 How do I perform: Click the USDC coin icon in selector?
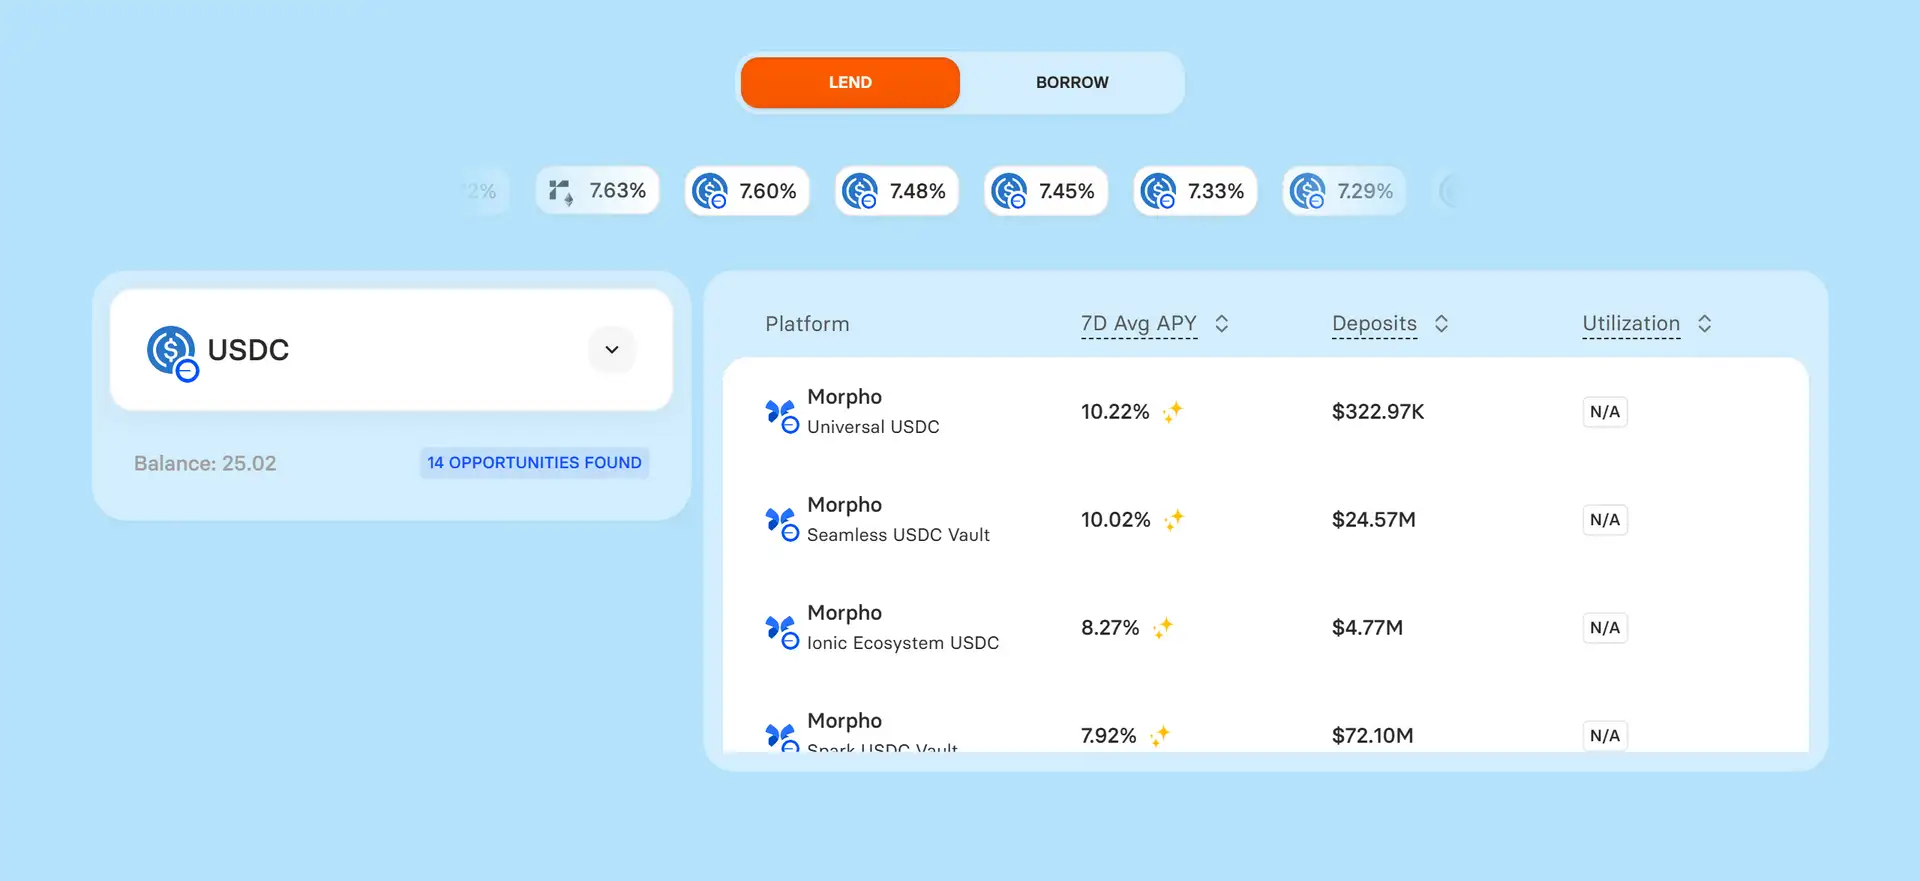(172, 352)
